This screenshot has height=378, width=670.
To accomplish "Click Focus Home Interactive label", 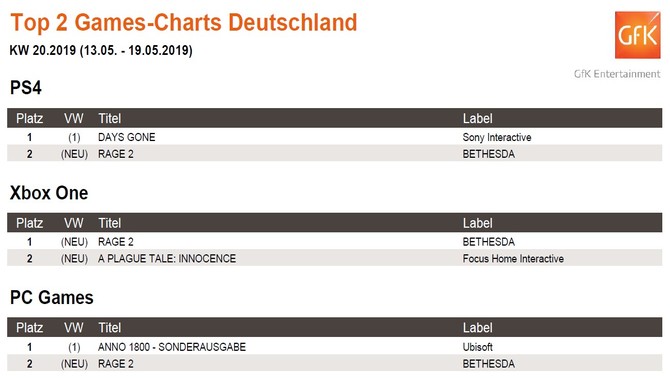I will coord(513,258).
